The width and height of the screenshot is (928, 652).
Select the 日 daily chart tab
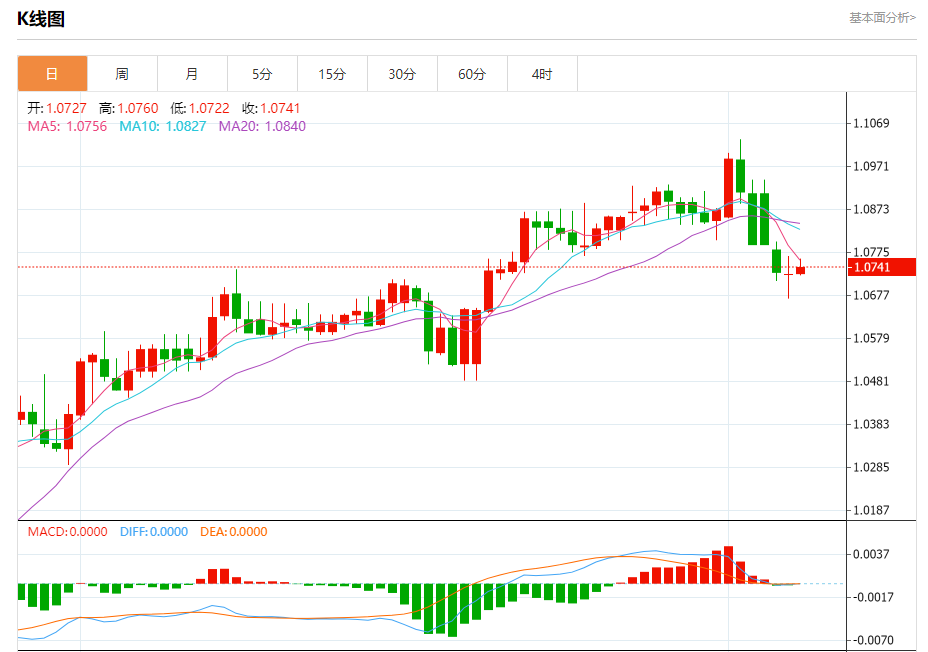(x=52, y=74)
